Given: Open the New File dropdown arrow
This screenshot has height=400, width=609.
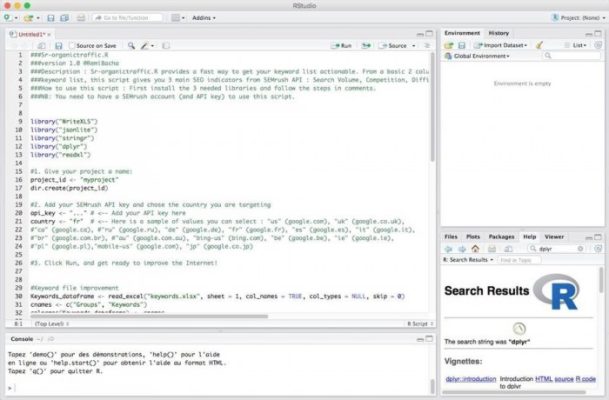Looking at the screenshot, I should click(16, 18).
